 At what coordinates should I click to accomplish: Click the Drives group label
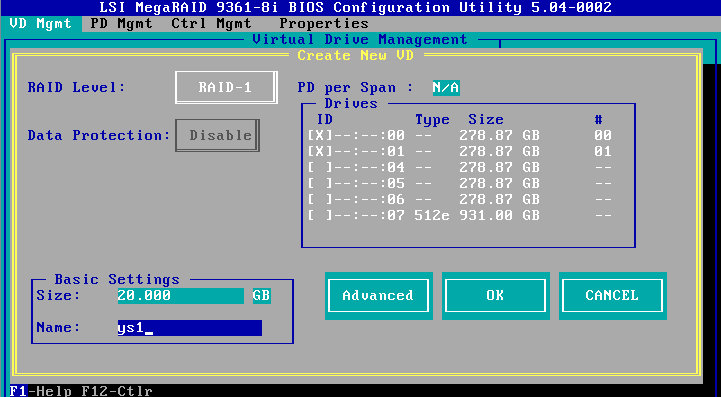[351, 104]
